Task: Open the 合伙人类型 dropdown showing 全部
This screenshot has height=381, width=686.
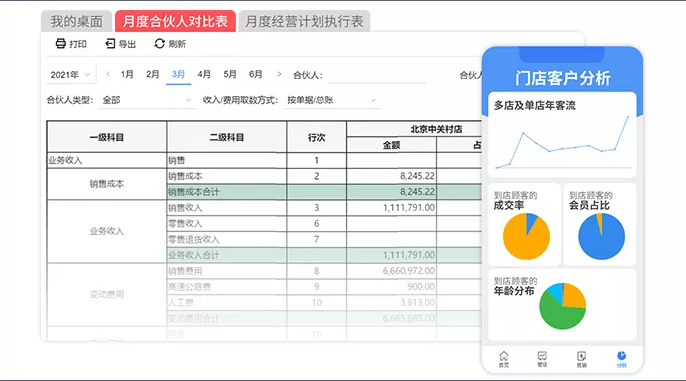Action: coord(147,100)
